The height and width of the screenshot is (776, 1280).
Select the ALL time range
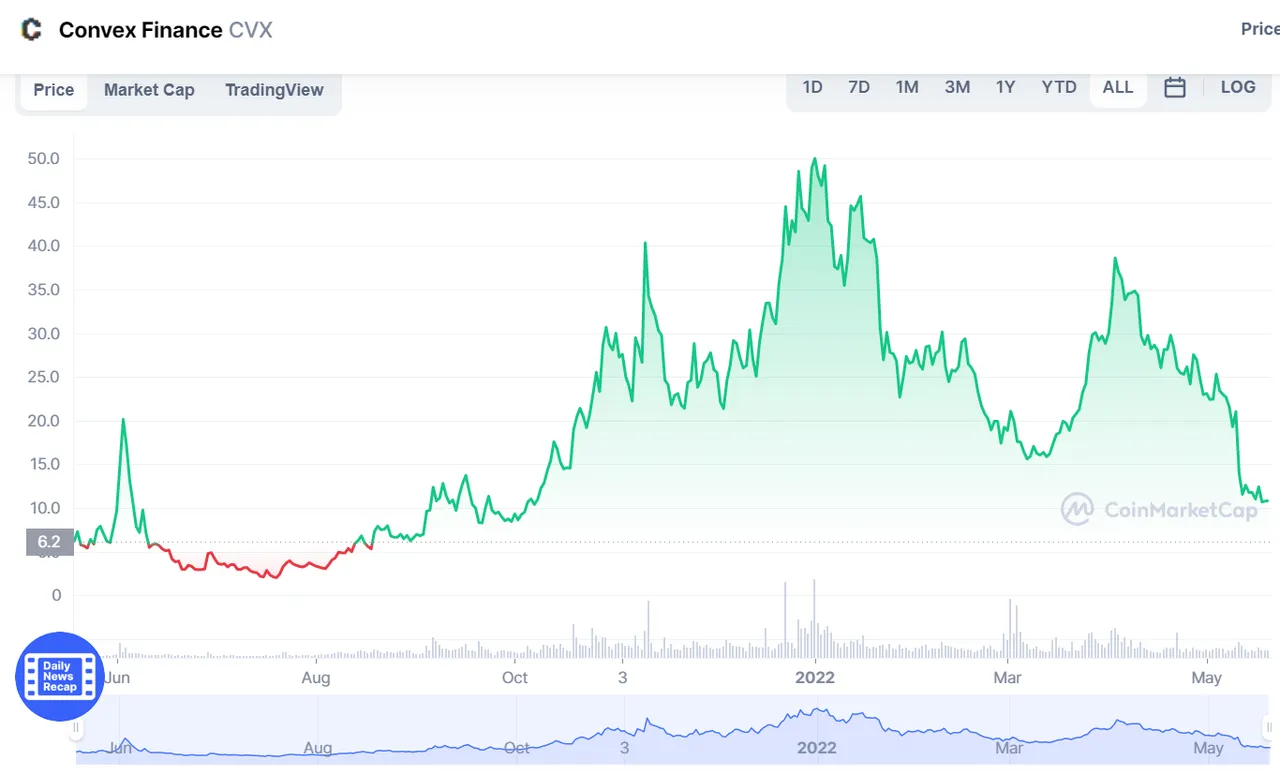click(1118, 87)
